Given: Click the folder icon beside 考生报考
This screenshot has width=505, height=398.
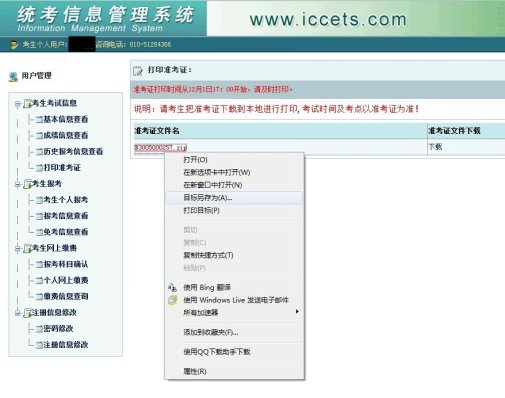Looking at the screenshot, I should pos(27,184).
